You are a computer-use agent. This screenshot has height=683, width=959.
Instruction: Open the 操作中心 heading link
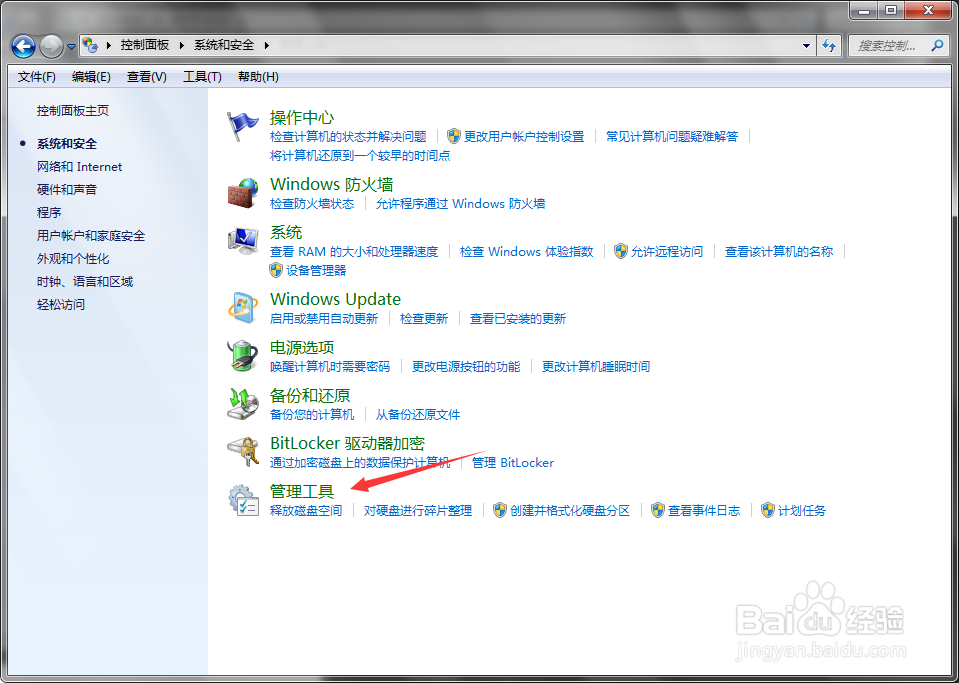point(302,117)
